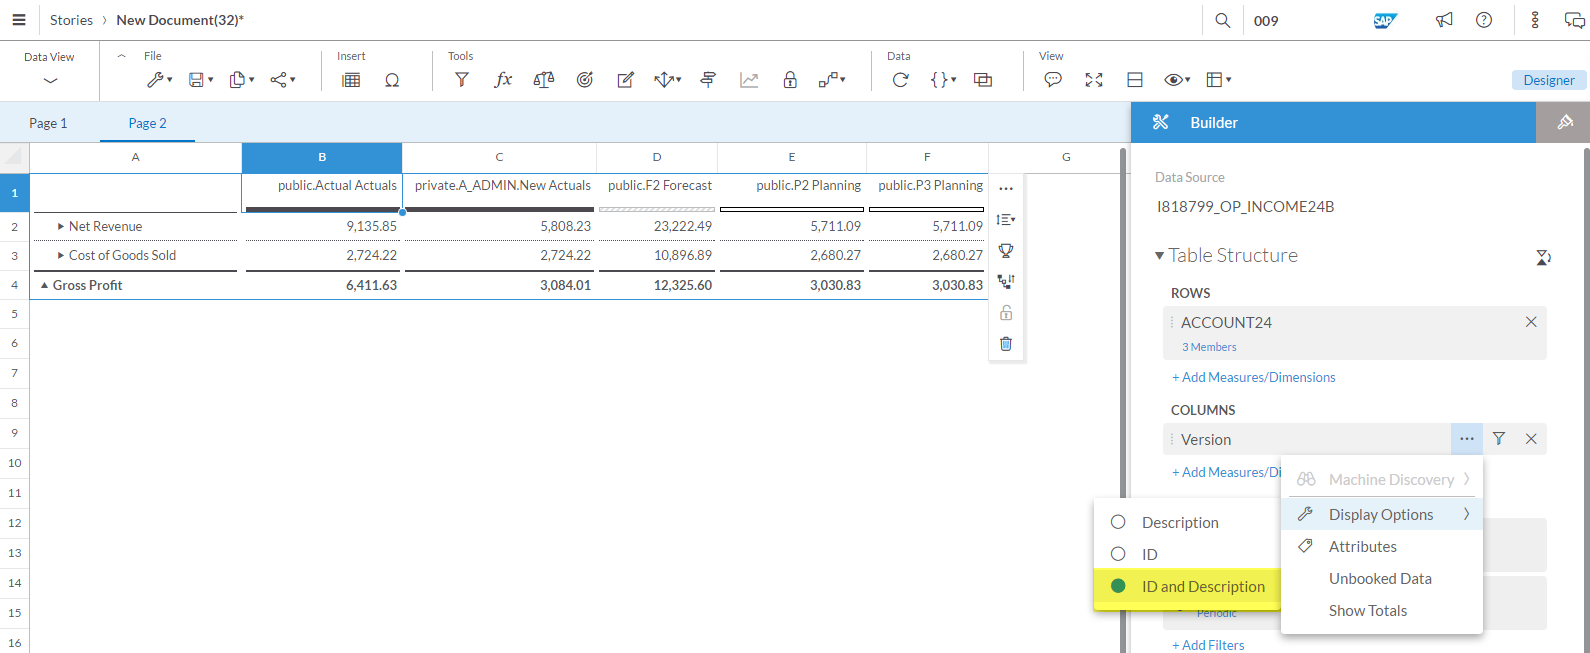
Task: Toggle the eye visibility dropdown in View
Action: [1176, 80]
